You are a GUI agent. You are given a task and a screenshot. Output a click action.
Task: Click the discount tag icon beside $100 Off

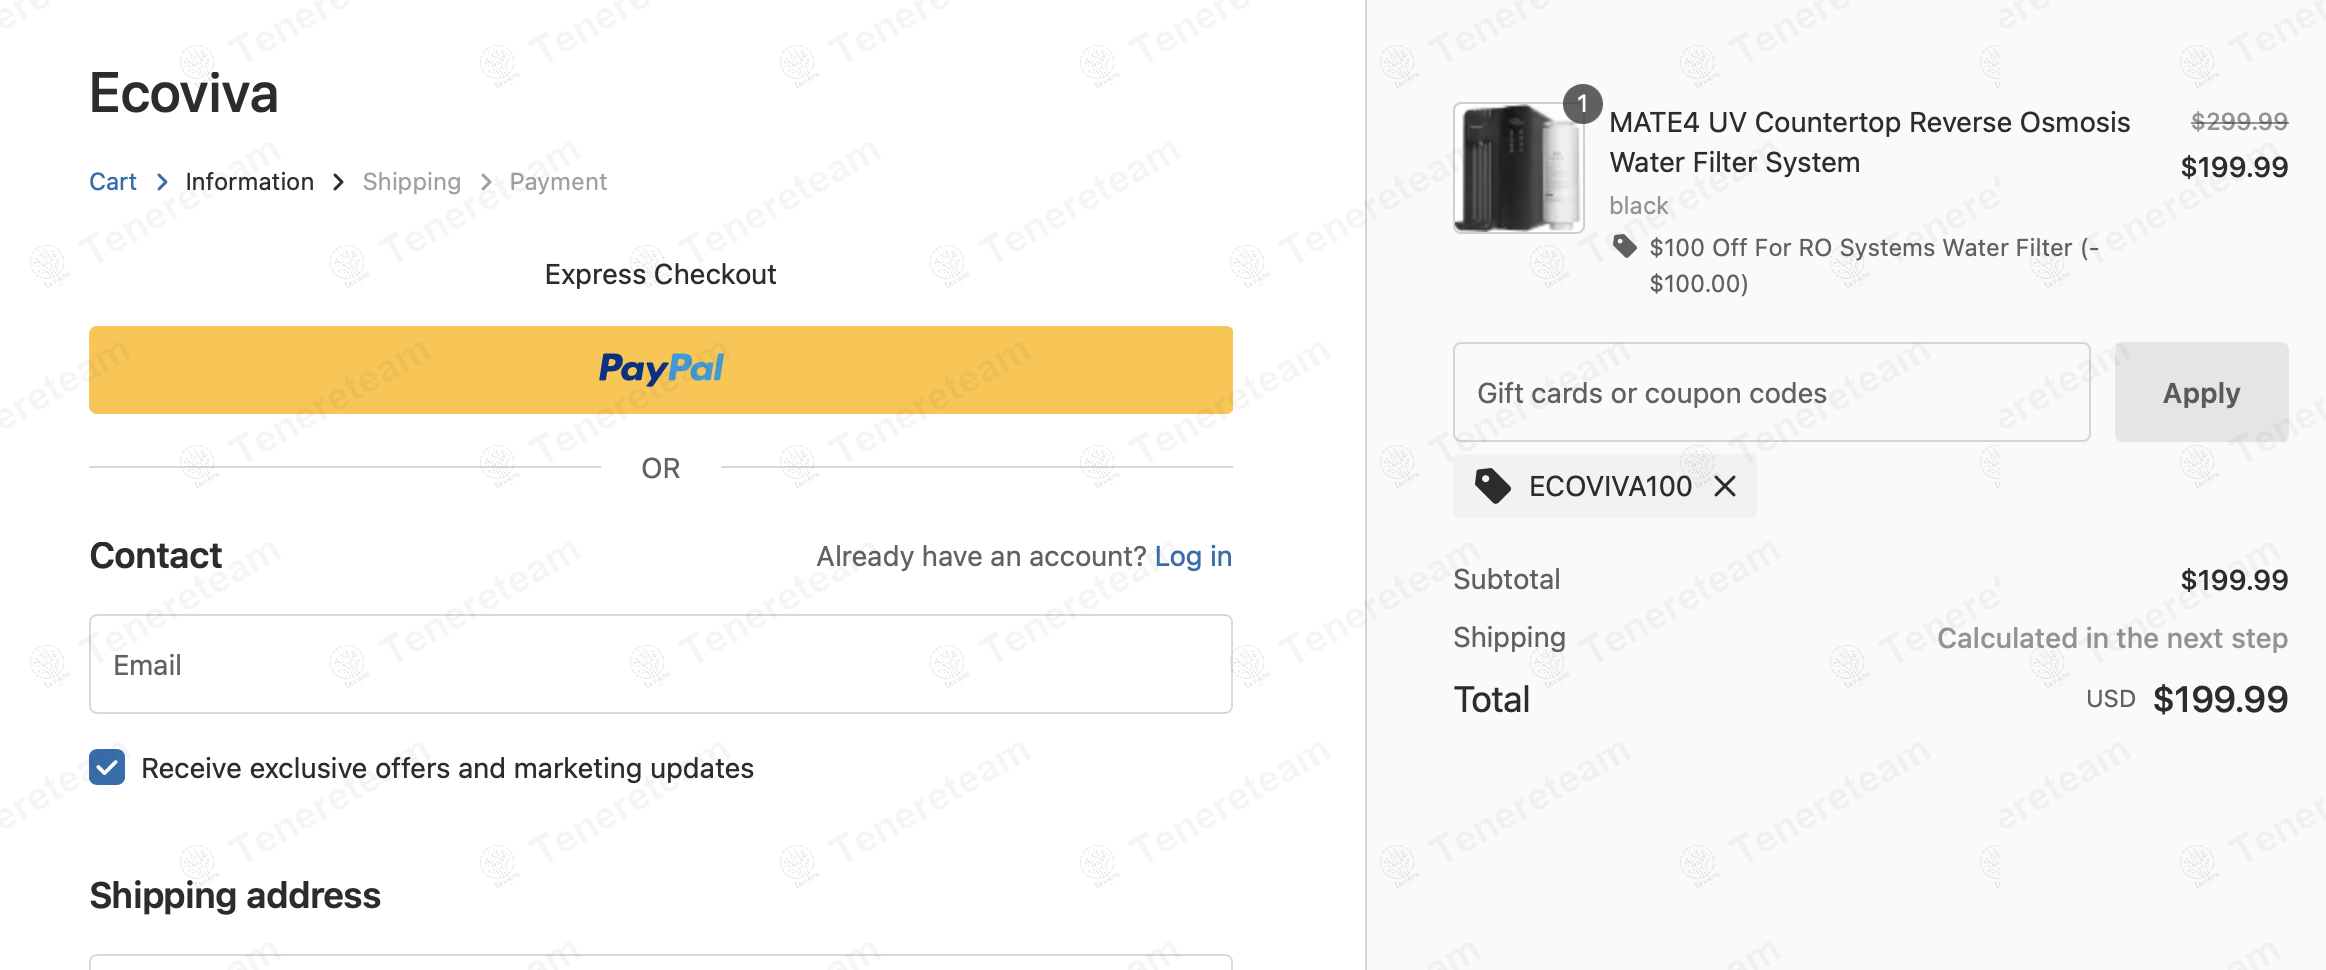point(1625,246)
